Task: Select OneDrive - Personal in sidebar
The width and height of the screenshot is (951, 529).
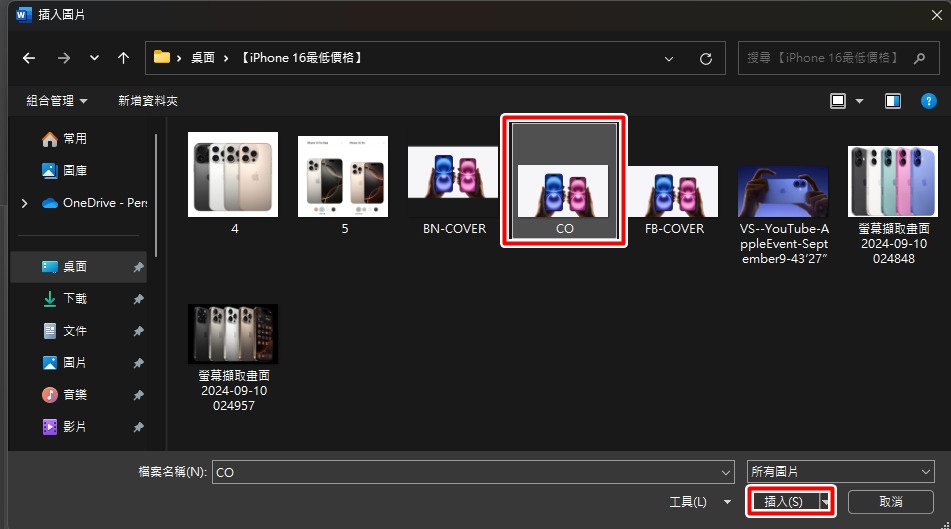Action: click(94, 203)
